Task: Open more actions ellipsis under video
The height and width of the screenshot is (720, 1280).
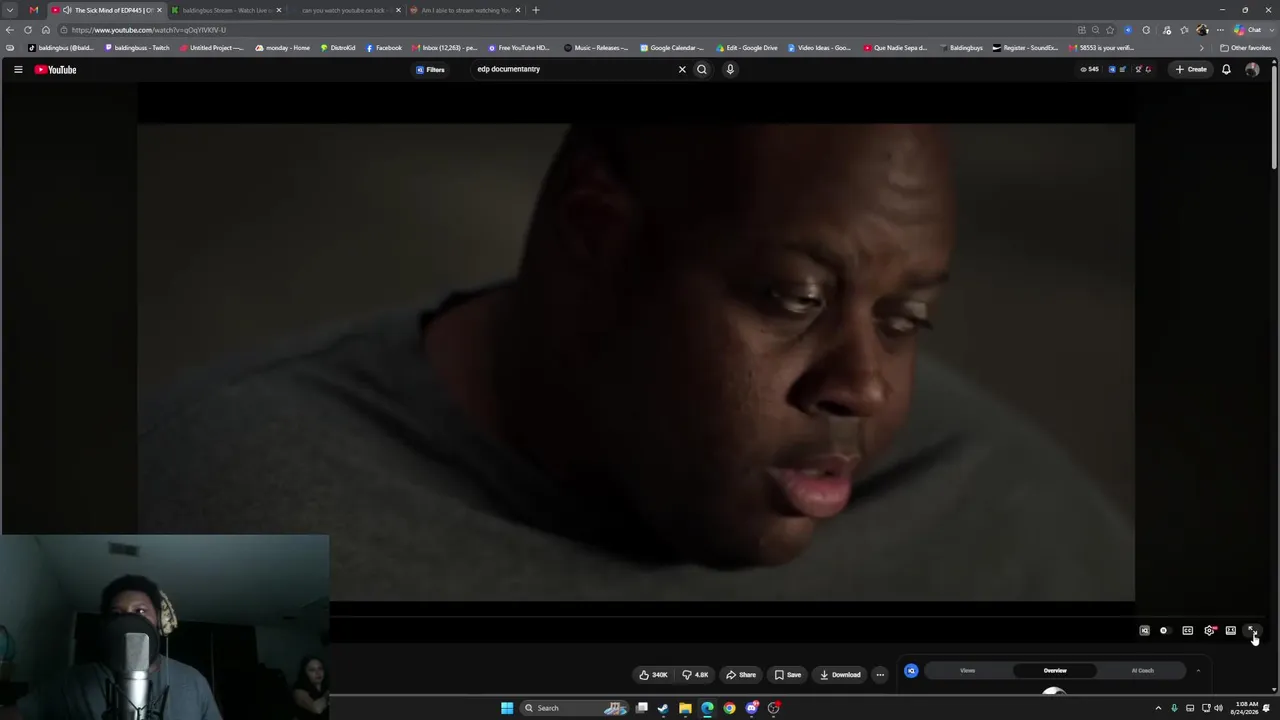Action: [880, 675]
